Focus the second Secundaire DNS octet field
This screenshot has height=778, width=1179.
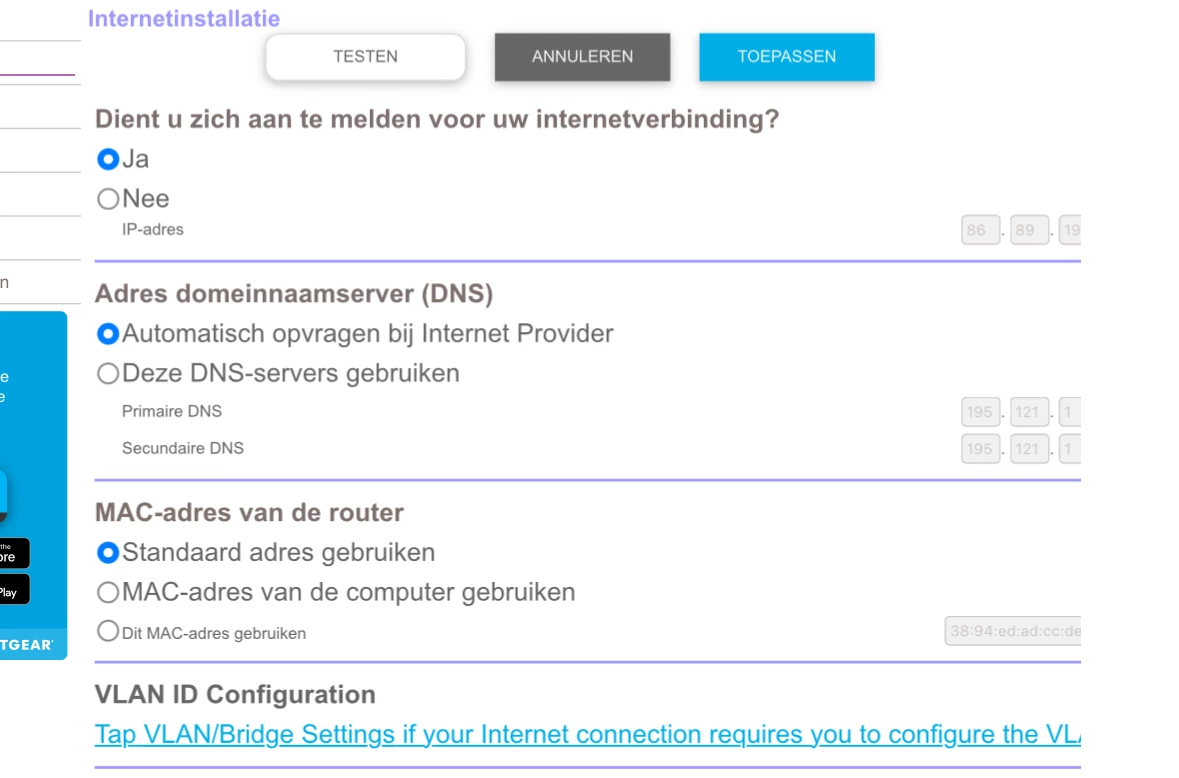[1029, 449]
